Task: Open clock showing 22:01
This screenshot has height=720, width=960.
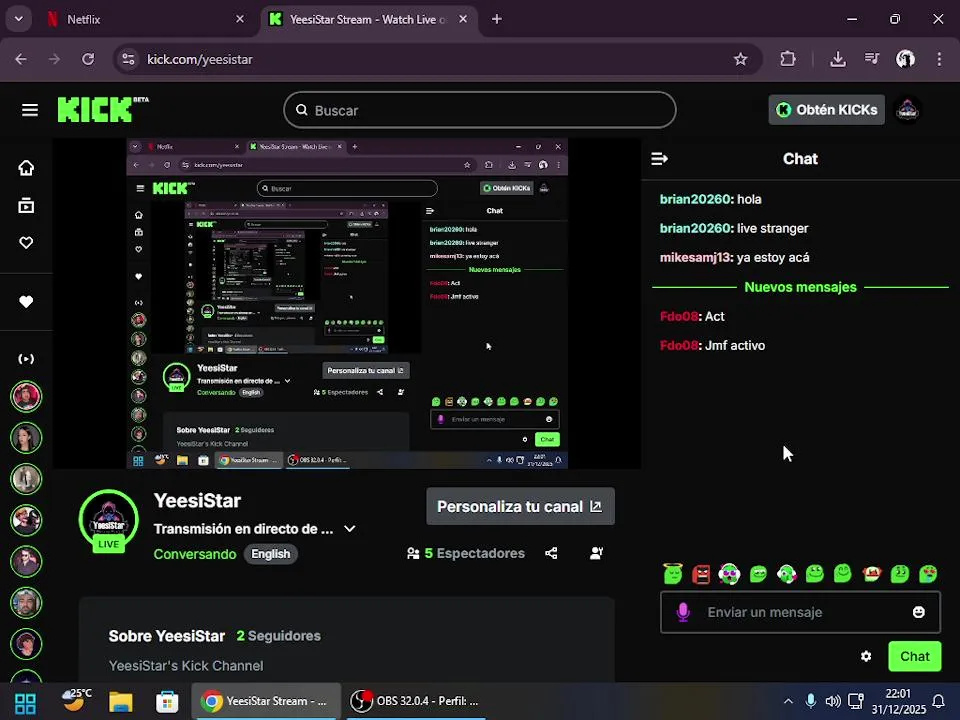Action: tap(898, 702)
